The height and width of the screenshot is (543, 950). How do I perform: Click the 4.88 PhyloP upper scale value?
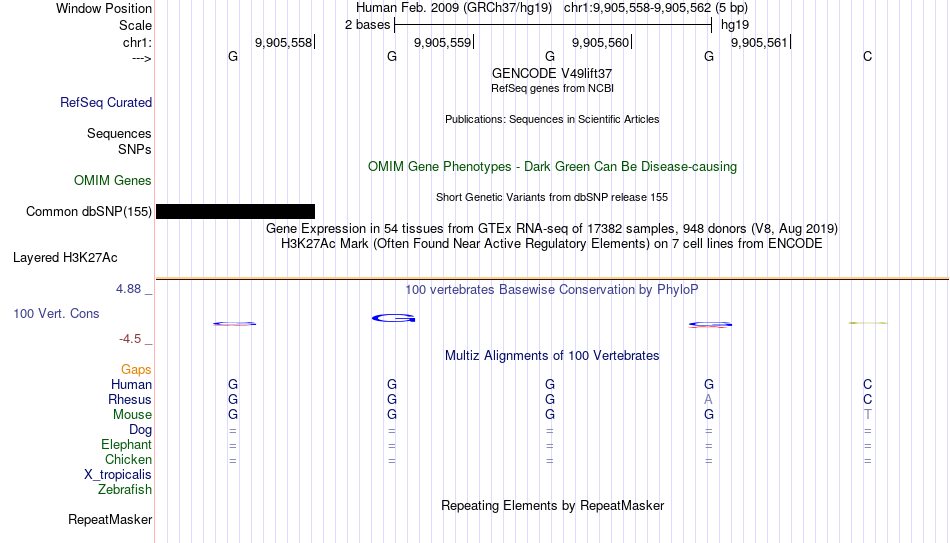(x=128, y=289)
